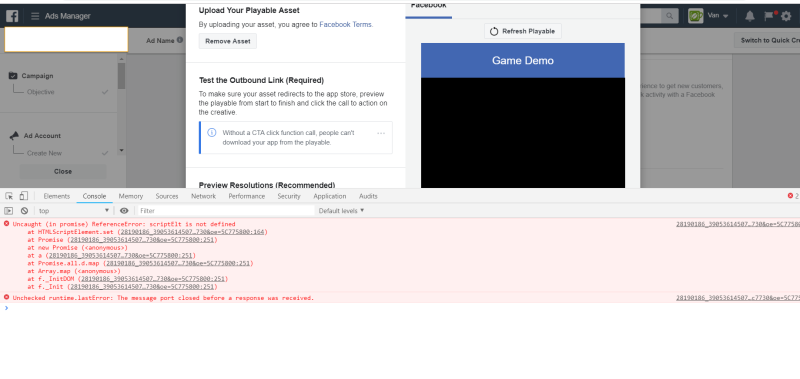The height and width of the screenshot is (379, 800).
Task: Activate DevTools inspect element icon
Action: tap(9, 196)
